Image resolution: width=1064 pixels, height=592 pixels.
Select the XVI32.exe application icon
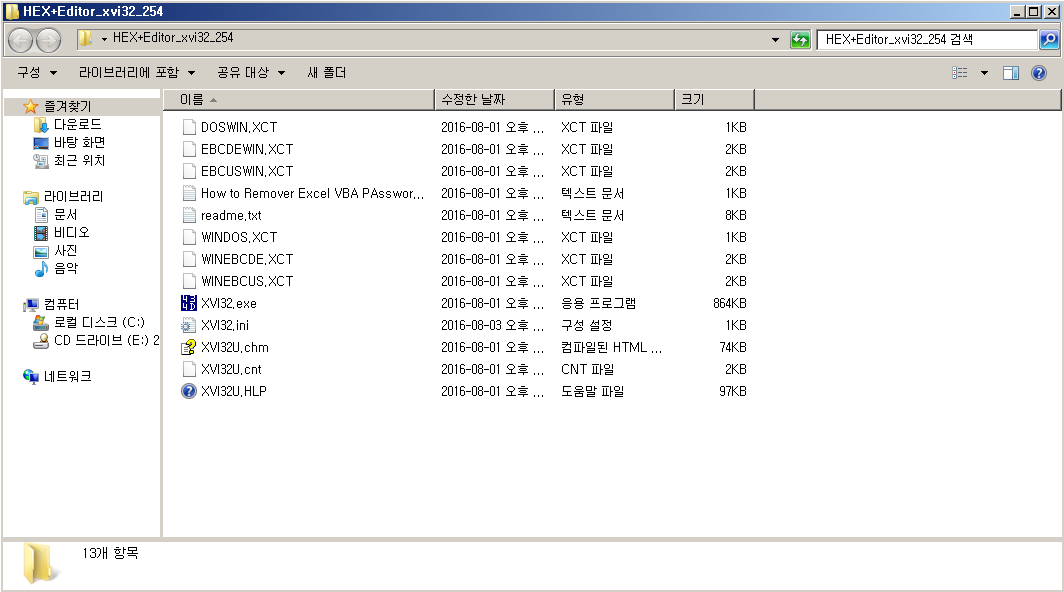[x=189, y=303]
